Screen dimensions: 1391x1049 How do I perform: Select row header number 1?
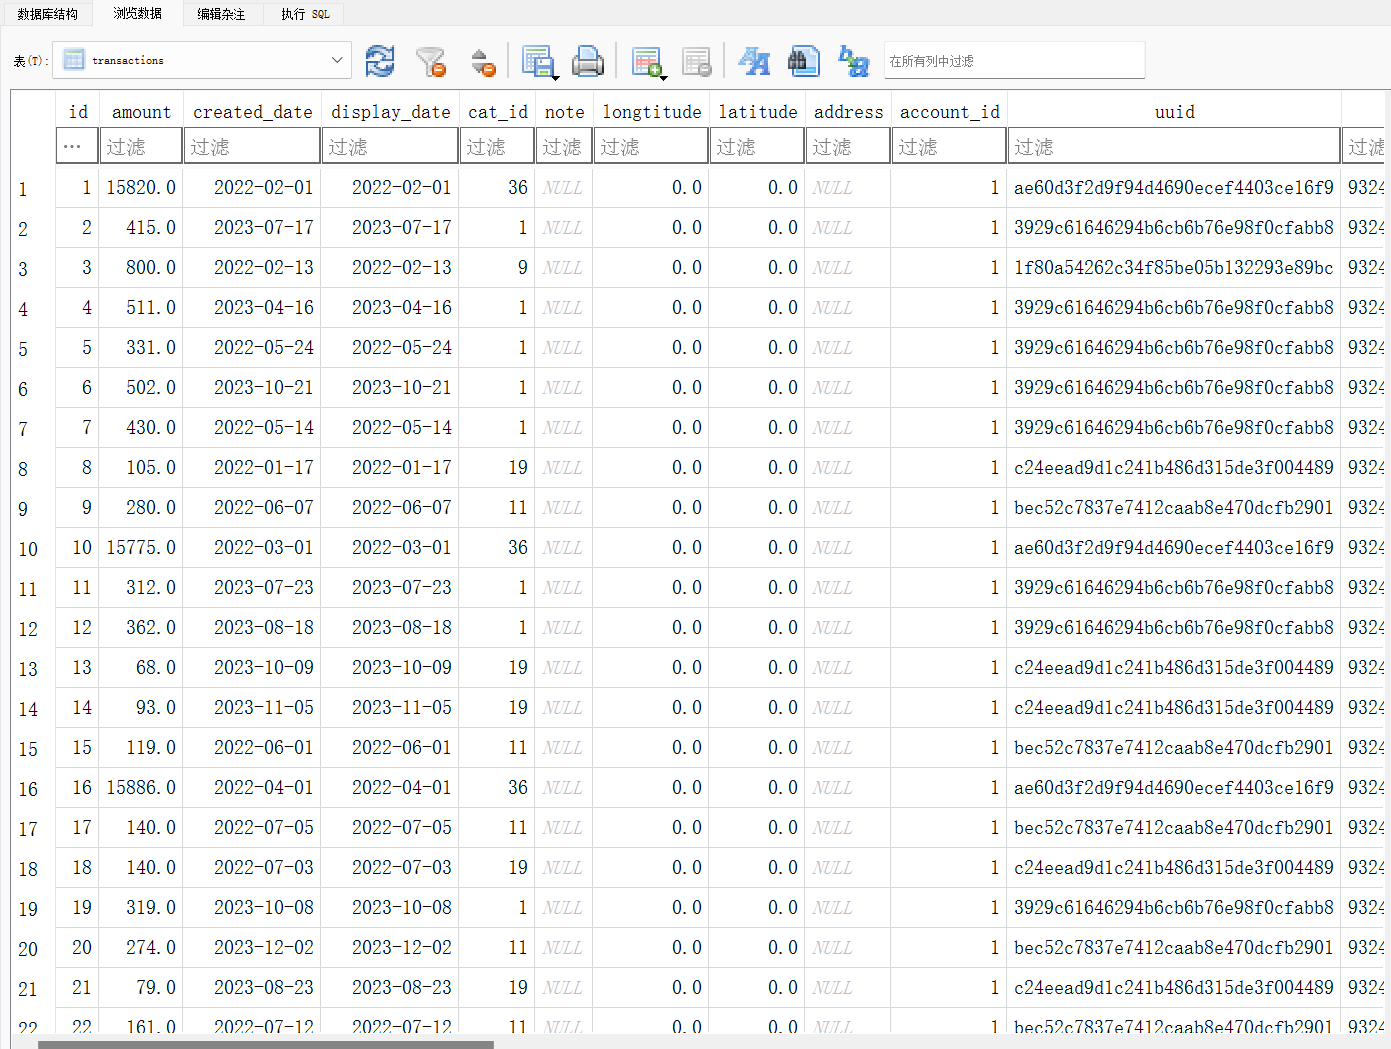pos(33,188)
